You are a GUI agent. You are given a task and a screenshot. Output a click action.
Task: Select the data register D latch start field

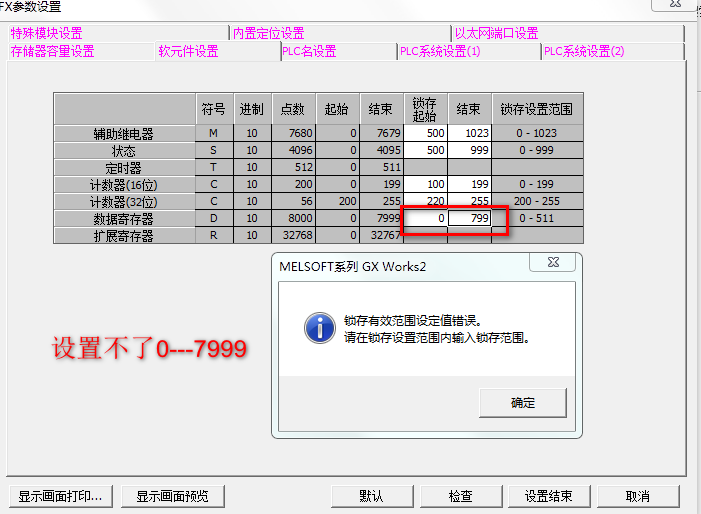click(x=425, y=218)
